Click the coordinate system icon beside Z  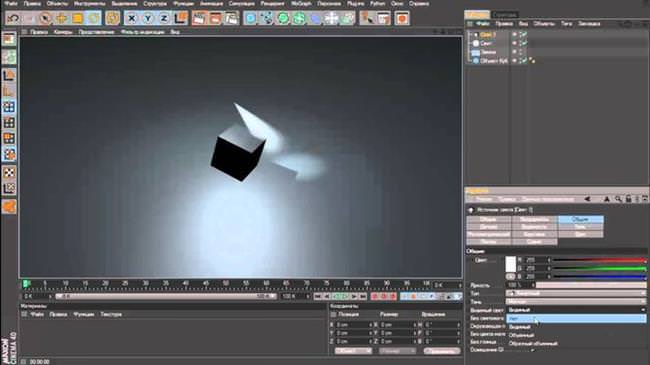tap(180, 18)
